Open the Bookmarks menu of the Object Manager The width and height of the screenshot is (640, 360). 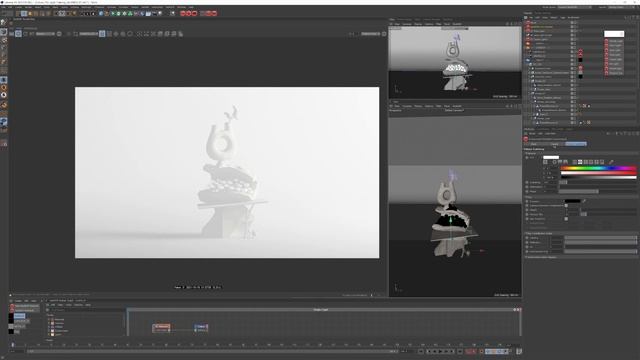click(573, 18)
